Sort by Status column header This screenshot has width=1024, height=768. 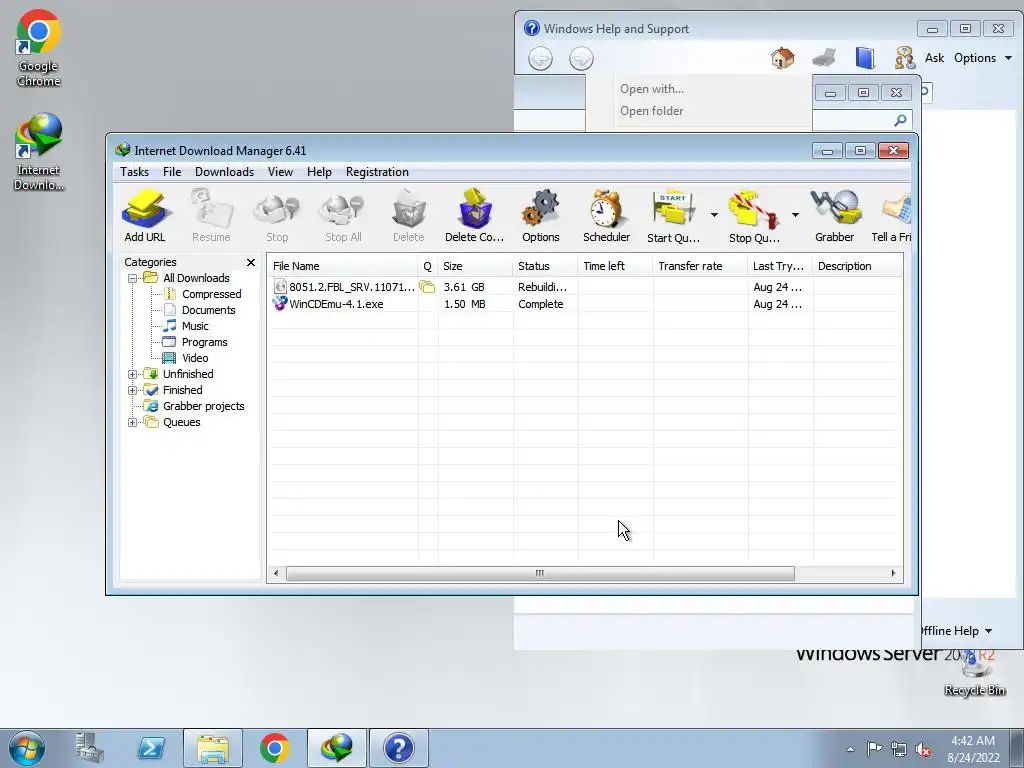point(545,266)
